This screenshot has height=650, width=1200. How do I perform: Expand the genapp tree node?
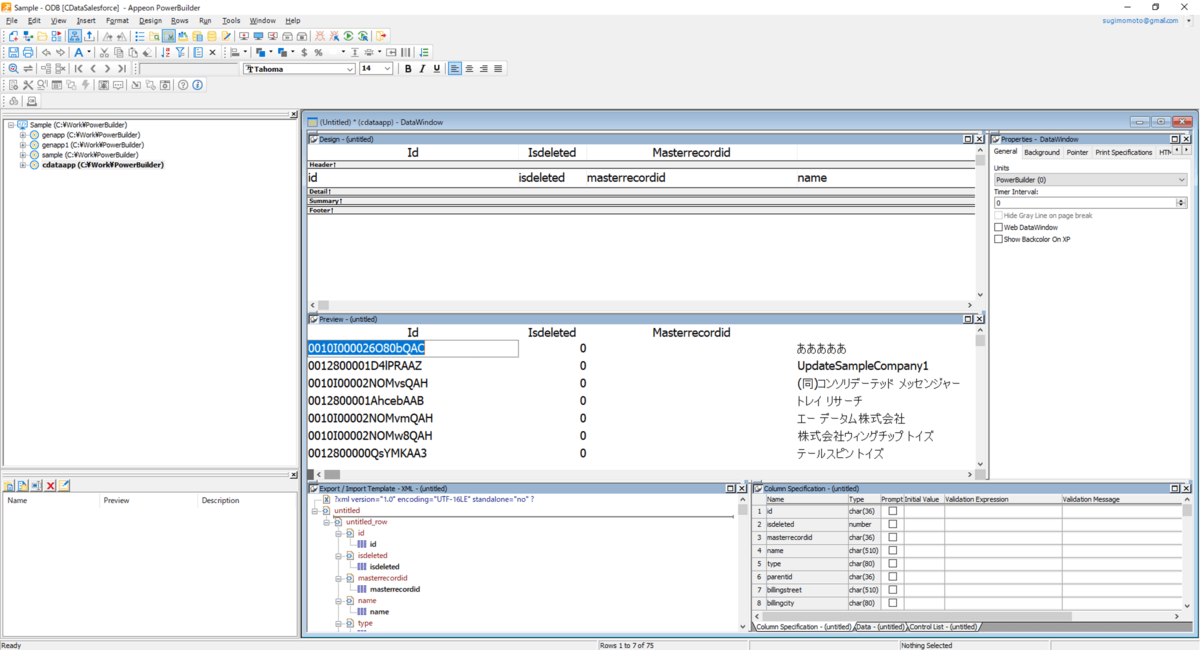(22, 134)
